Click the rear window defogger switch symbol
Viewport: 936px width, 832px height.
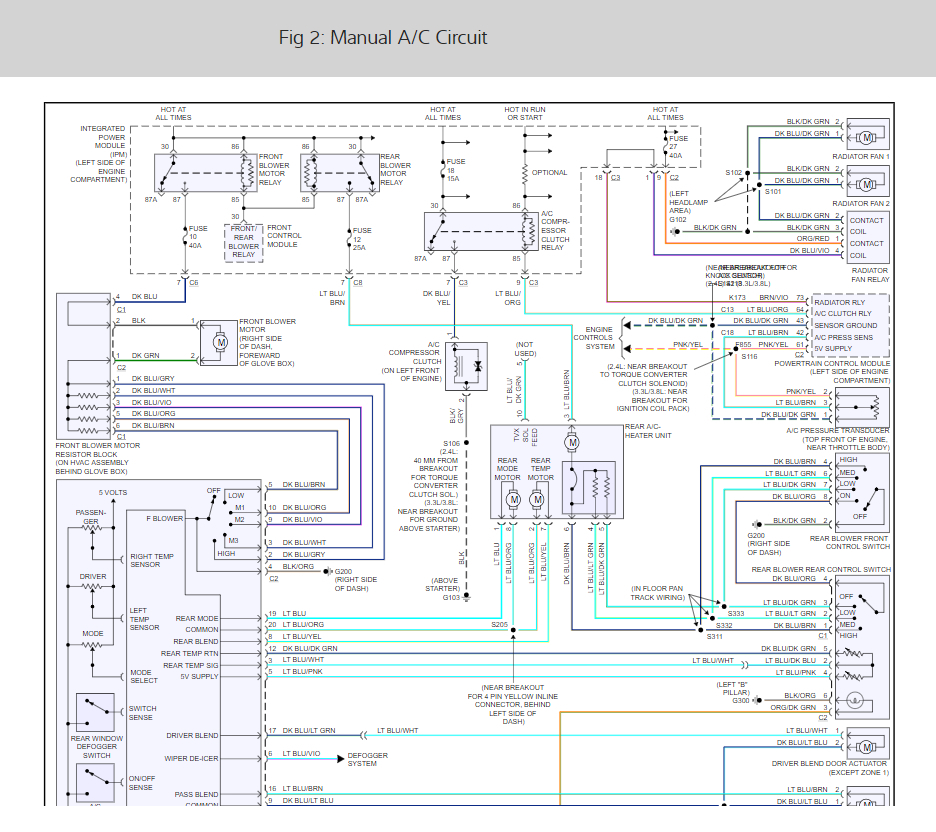pyautogui.click(x=96, y=712)
